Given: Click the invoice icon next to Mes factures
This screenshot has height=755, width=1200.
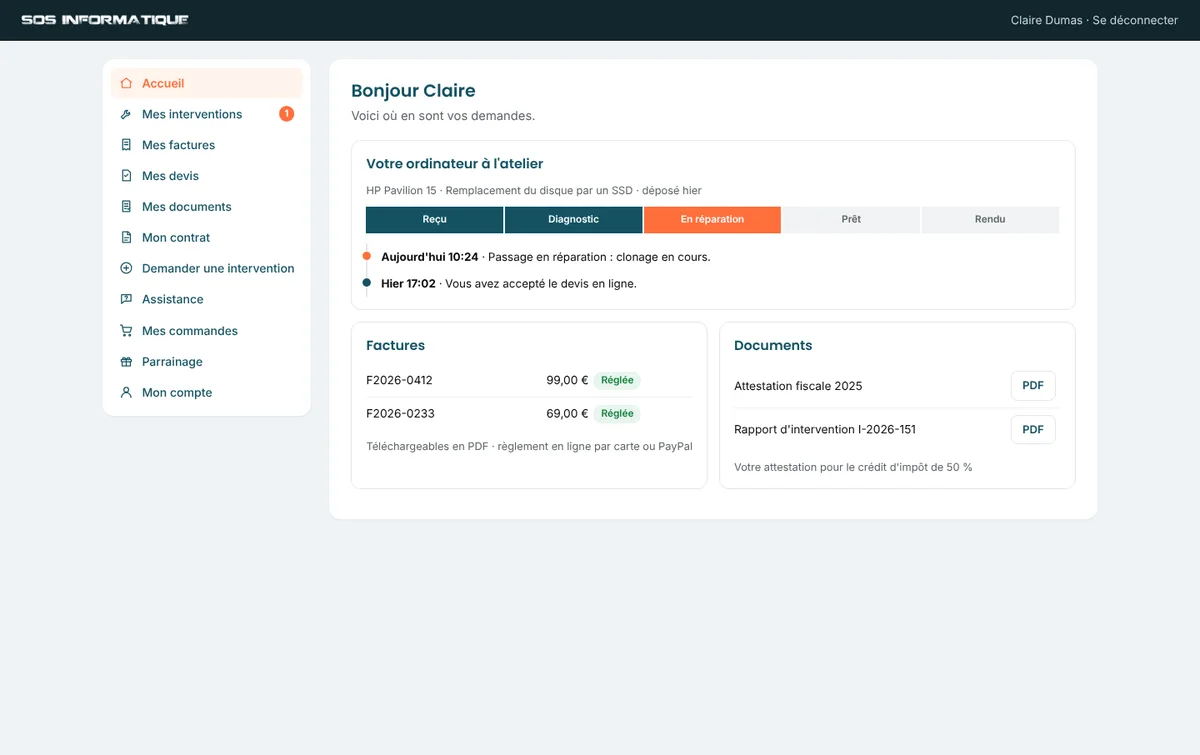Looking at the screenshot, I should (x=126, y=145).
